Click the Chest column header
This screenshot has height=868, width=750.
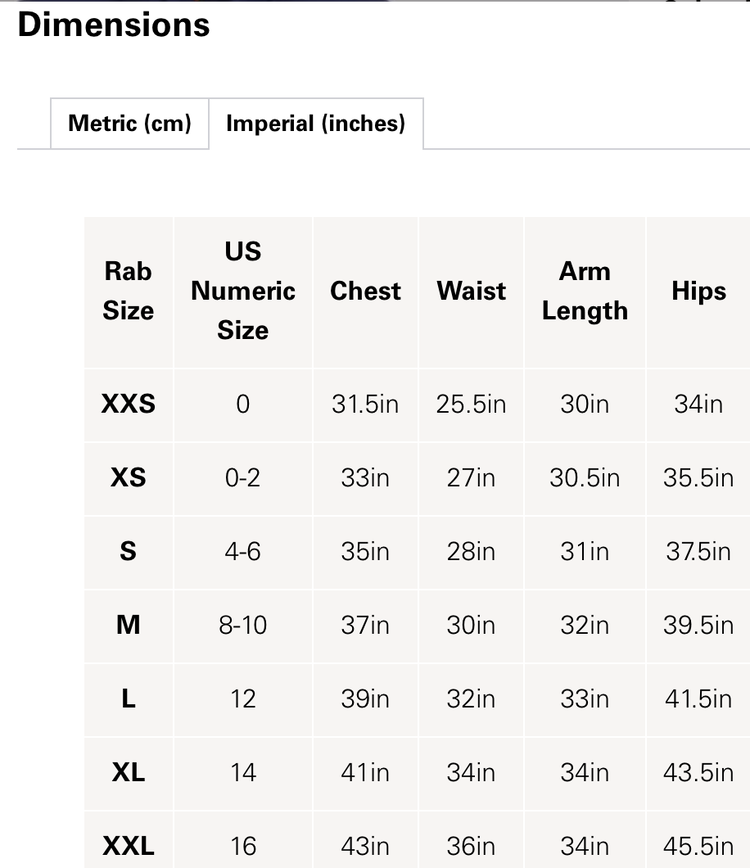tap(365, 291)
